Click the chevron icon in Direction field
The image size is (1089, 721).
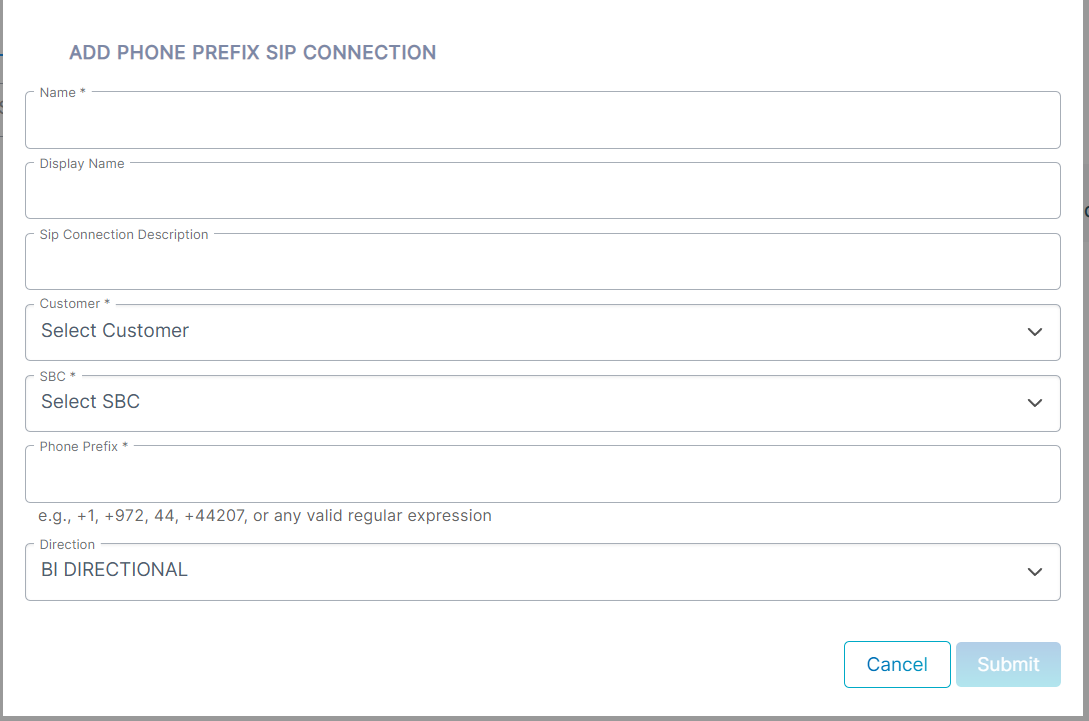(x=1034, y=572)
